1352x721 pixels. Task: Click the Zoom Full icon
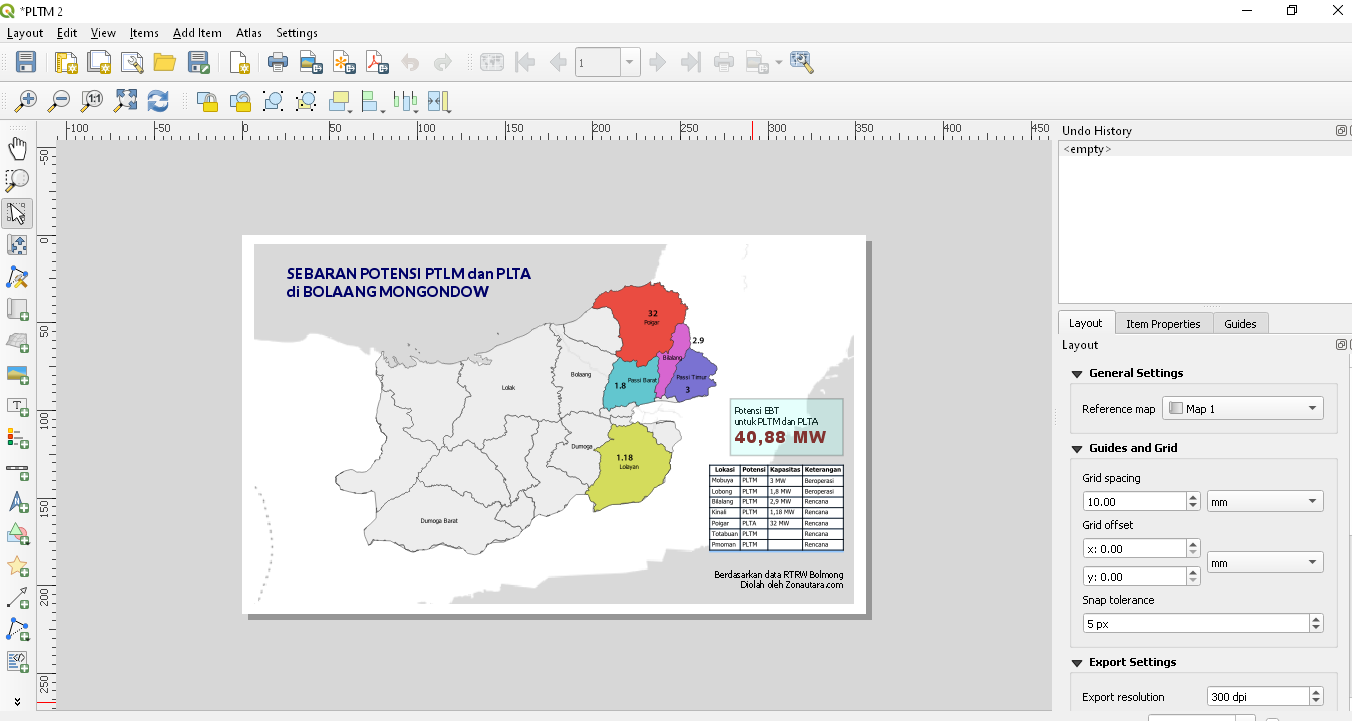125,100
